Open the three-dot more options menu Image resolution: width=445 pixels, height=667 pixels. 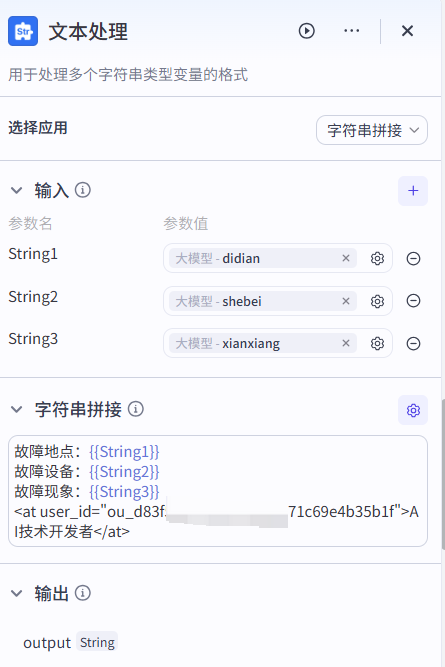[x=351, y=31]
